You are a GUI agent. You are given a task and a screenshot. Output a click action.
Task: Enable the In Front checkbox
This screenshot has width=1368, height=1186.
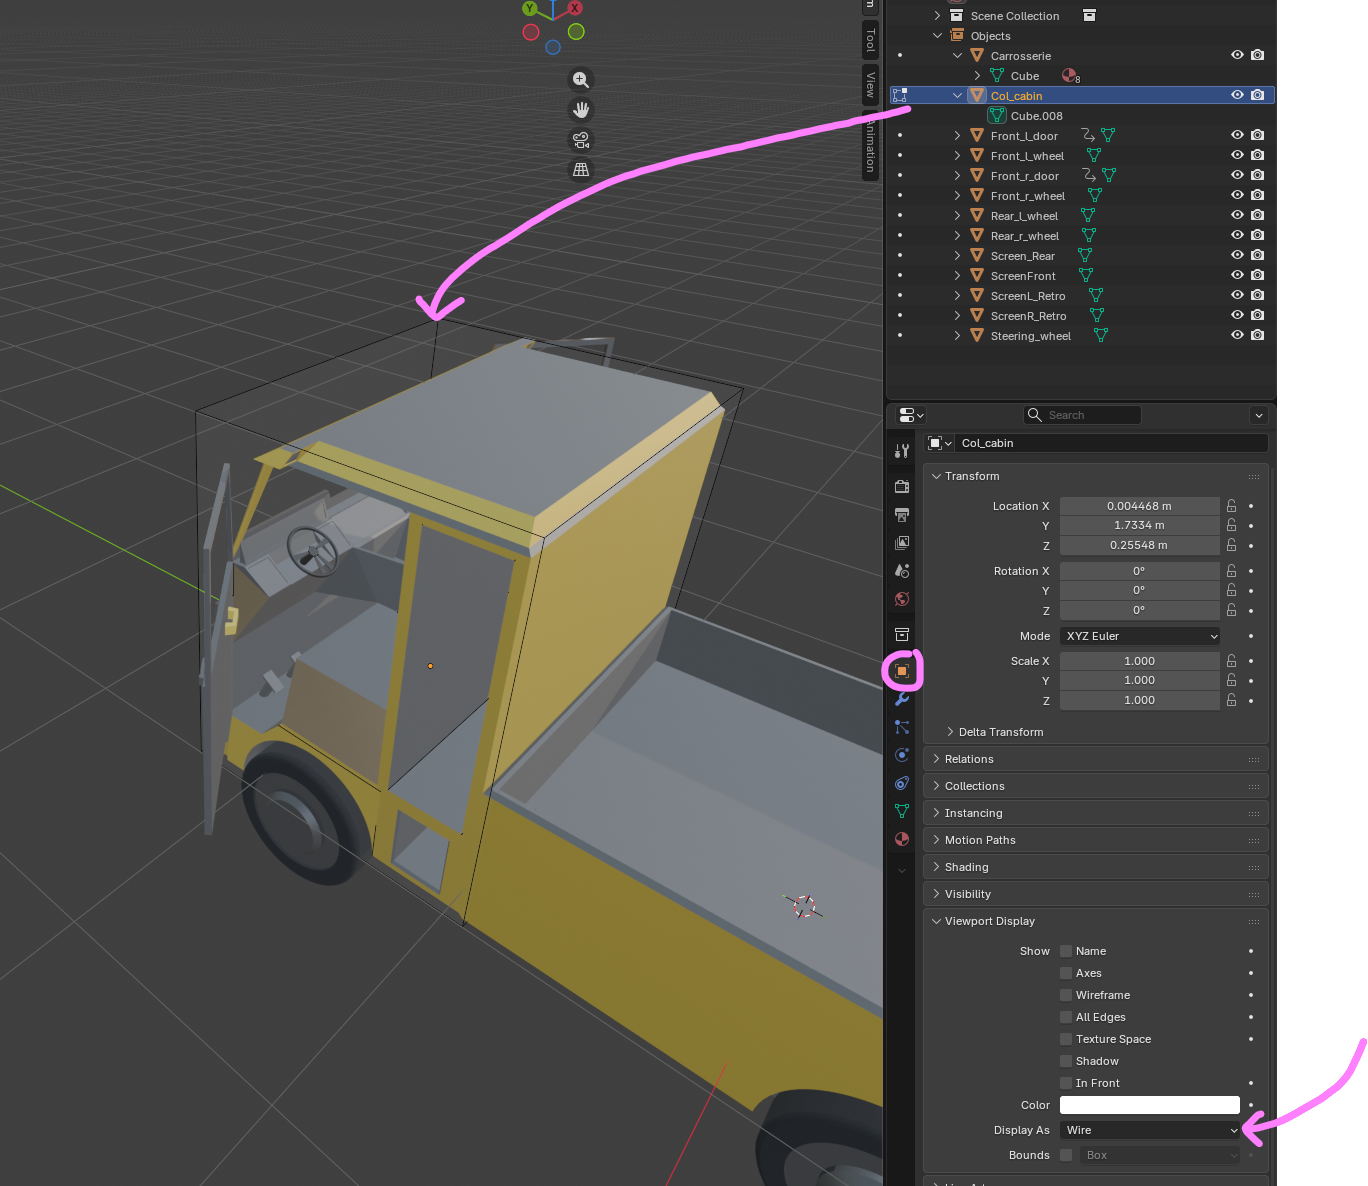tap(1066, 1083)
